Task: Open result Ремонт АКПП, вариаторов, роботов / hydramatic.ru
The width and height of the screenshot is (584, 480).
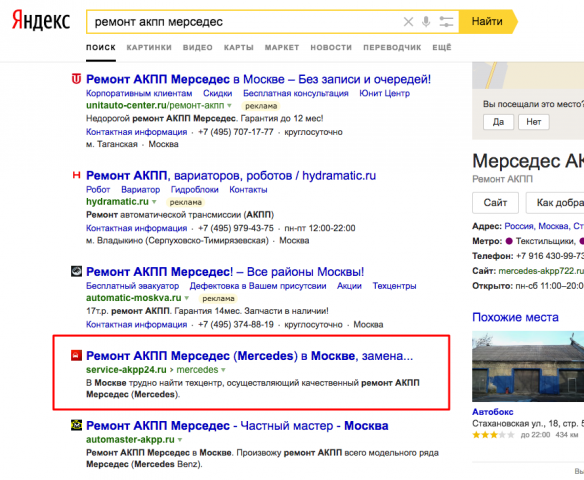Action: pos(231,175)
